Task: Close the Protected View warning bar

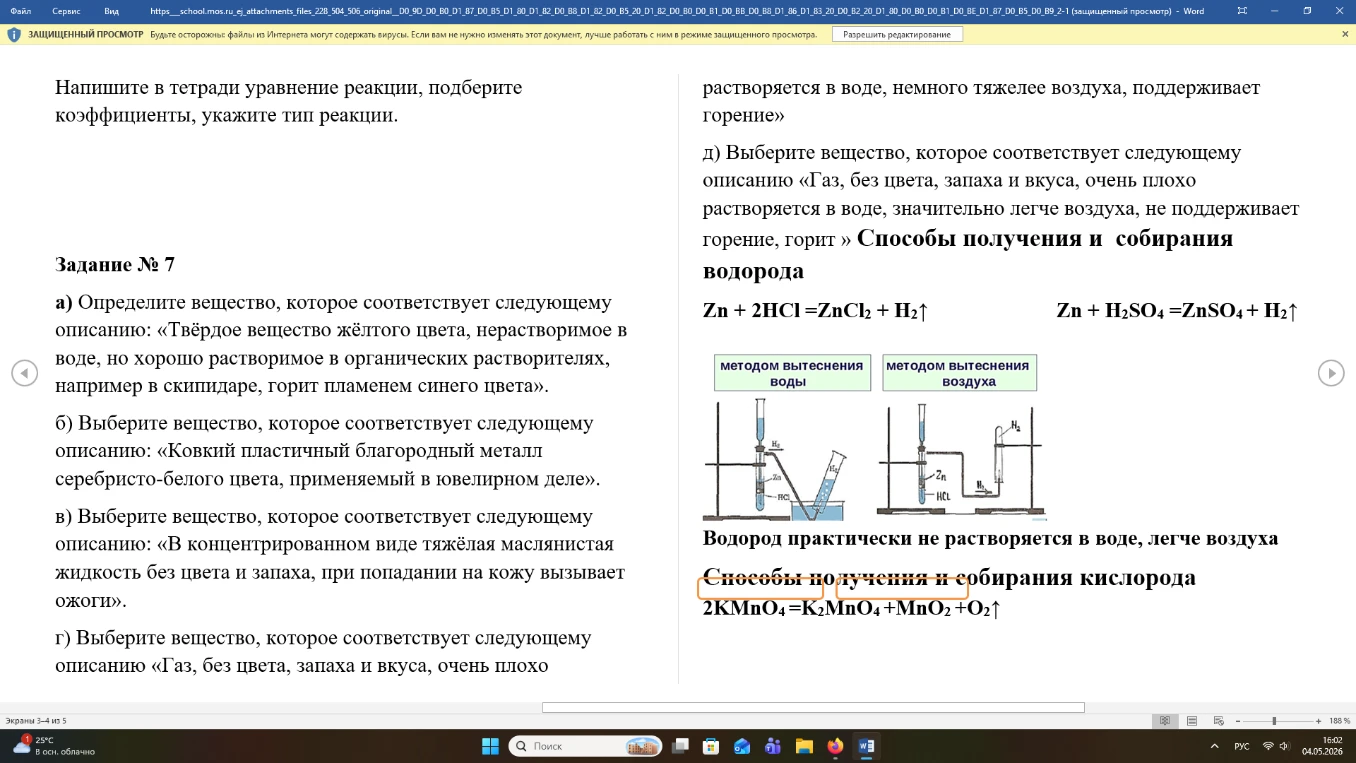Action: point(1345,34)
